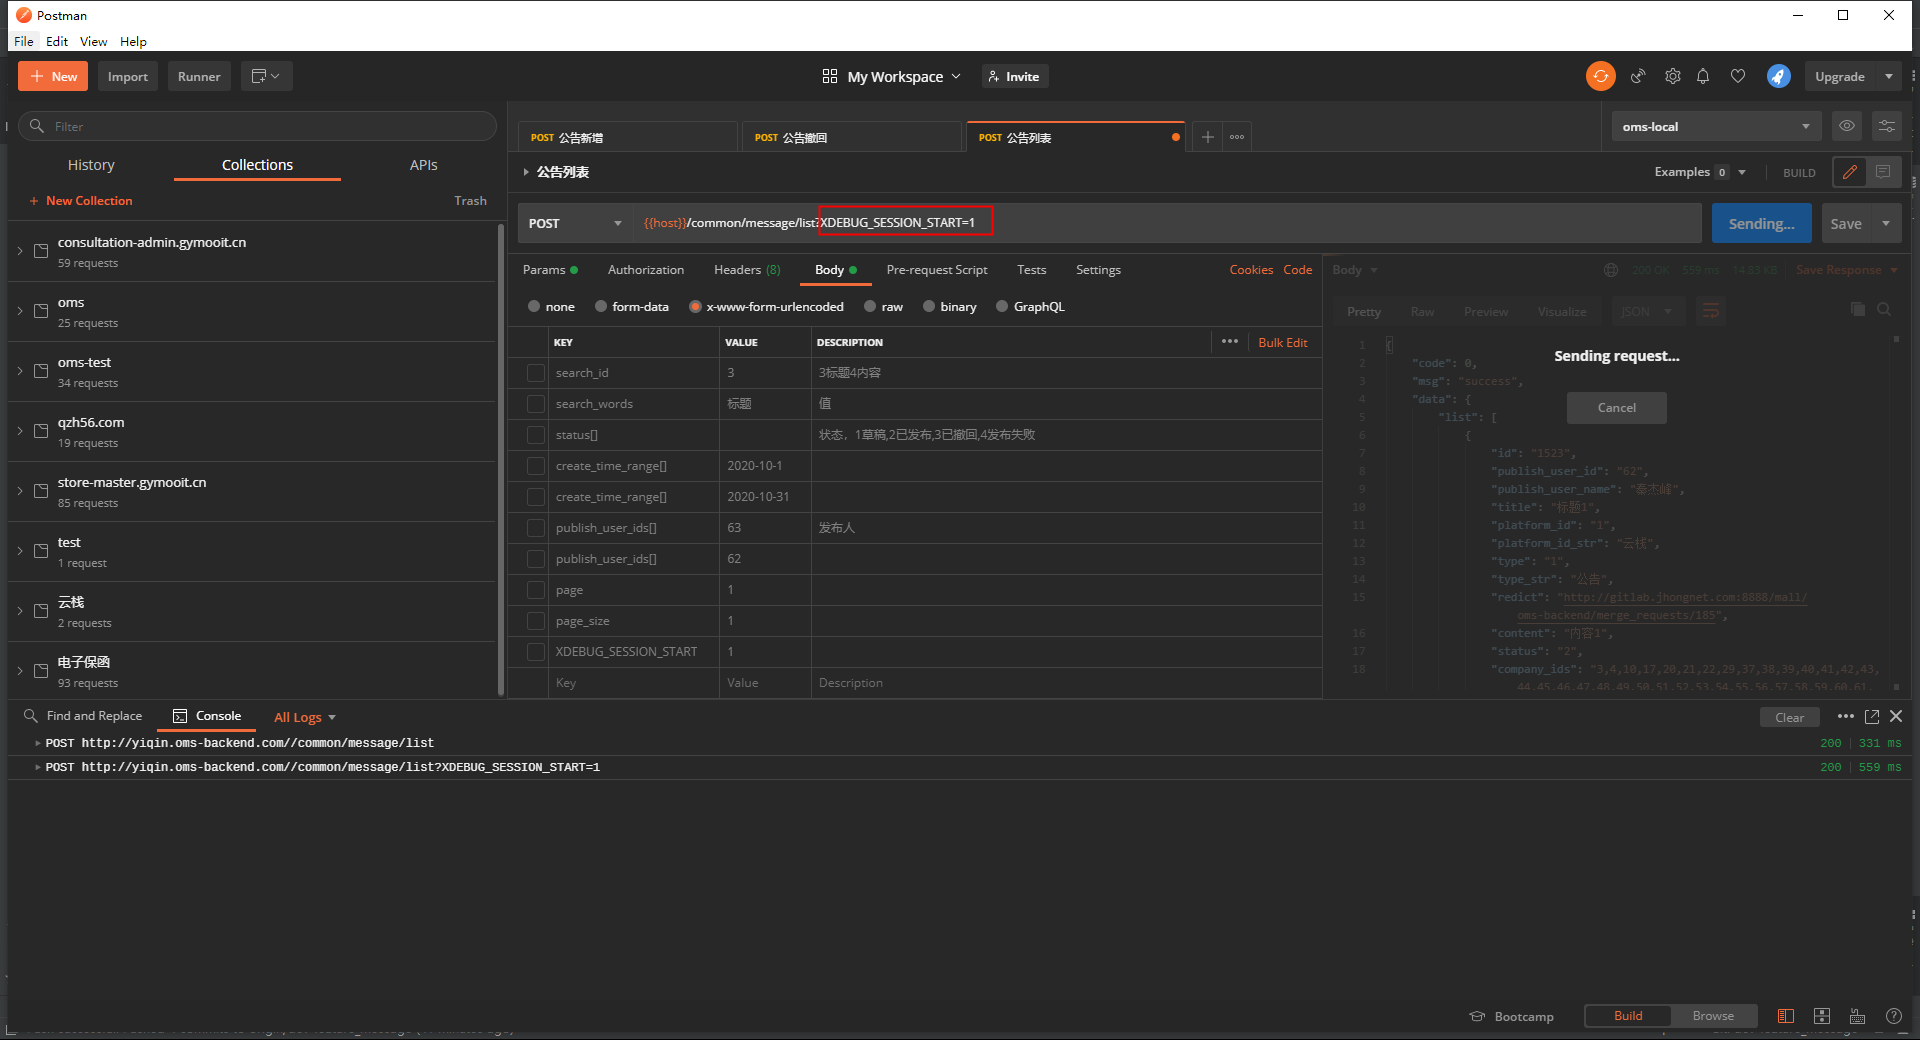Click the environment quick look eye icon
Viewport: 1920px width, 1040px height.
point(1847,126)
